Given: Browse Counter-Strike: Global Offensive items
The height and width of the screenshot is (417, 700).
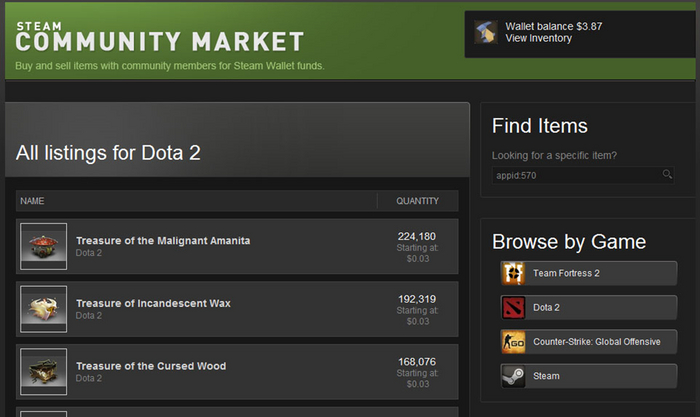Looking at the screenshot, I should pyautogui.click(x=596, y=342).
